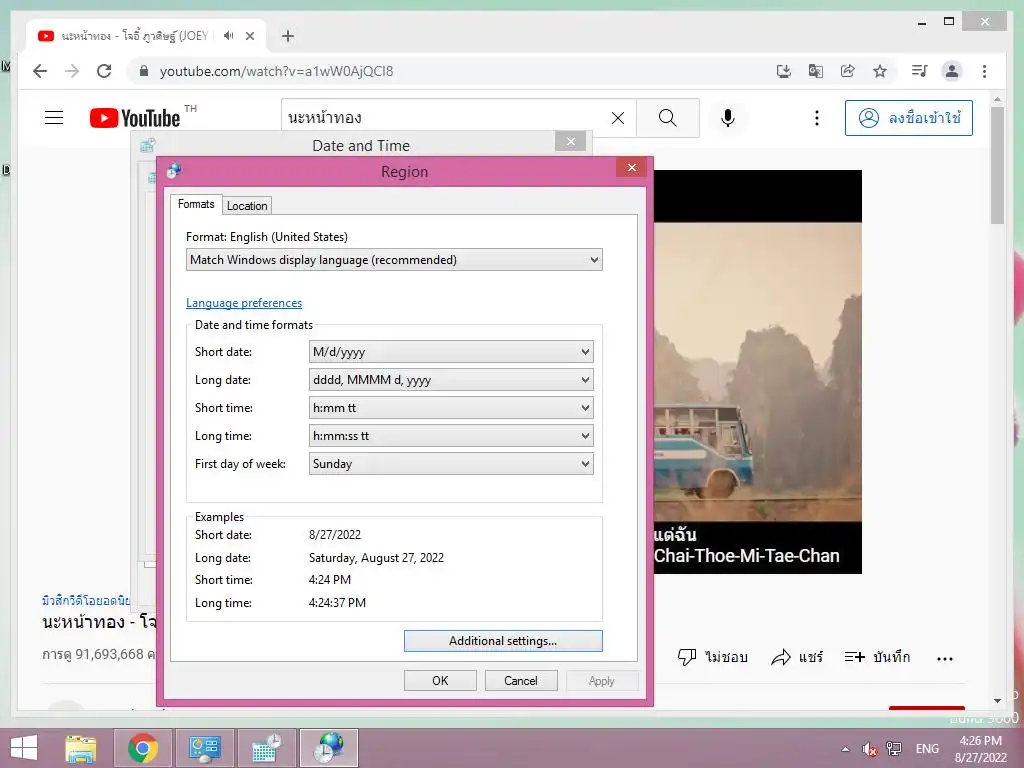This screenshot has width=1024, height=768.
Task: Open Control Panel taskbar item
Action: click(x=205, y=748)
